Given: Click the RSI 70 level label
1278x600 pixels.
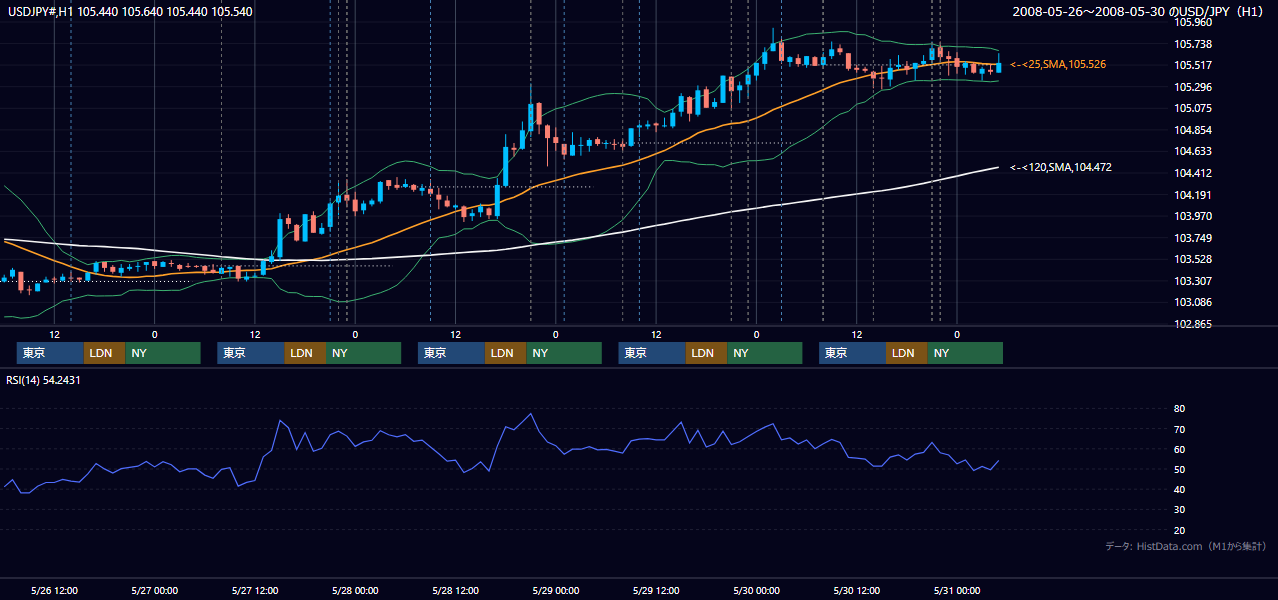Looking at the screenshot, I should (1180, 429).
